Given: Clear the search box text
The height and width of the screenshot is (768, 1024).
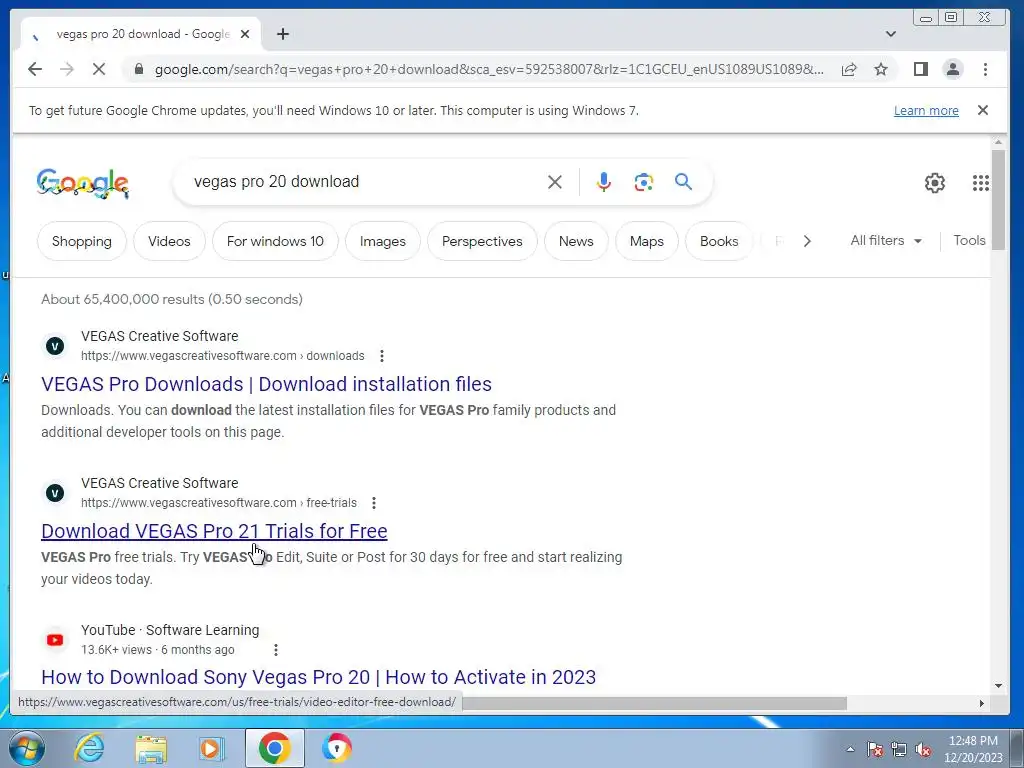Looking at the screenshot, I should 554,182.
